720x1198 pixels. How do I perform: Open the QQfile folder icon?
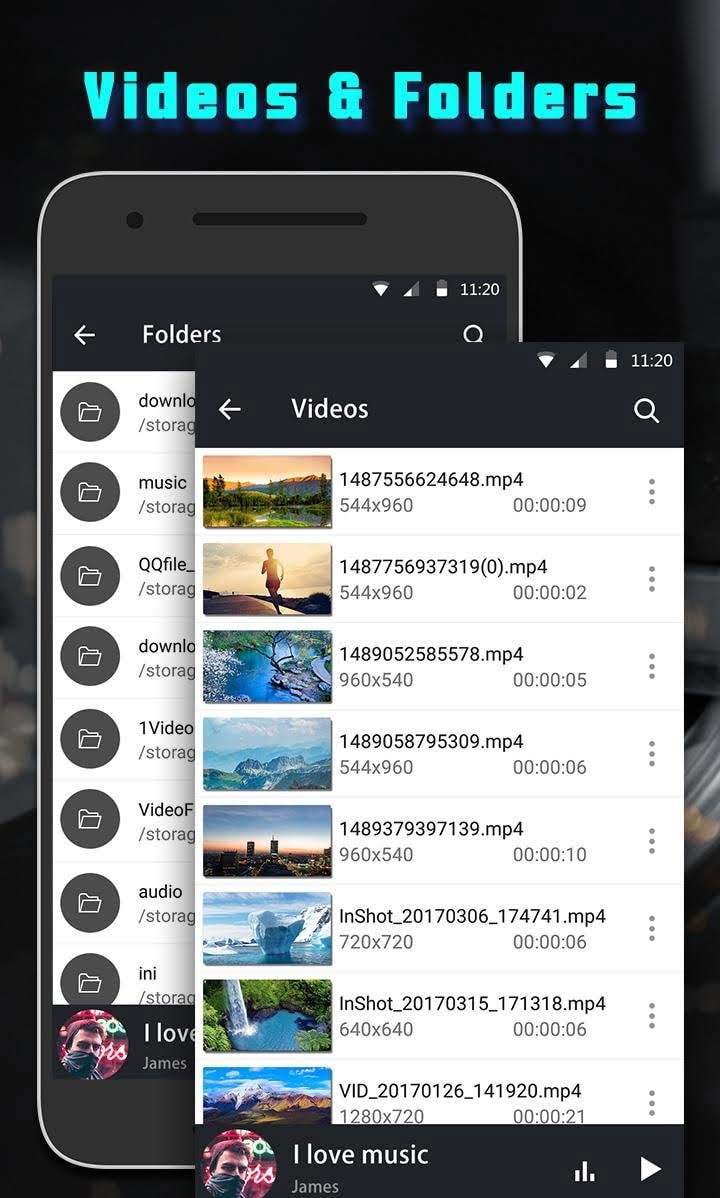coord(90,575)
